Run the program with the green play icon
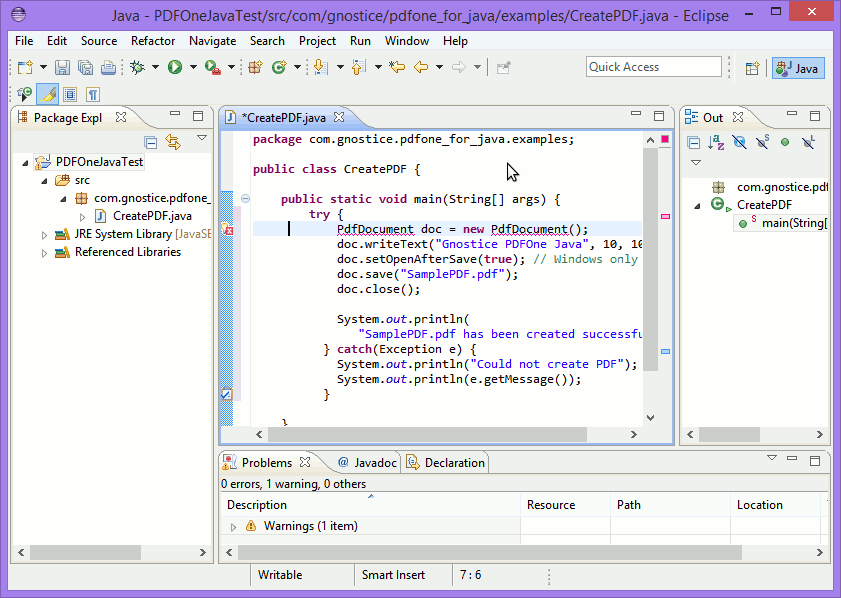Viewport: 841px width, 598px height. point(175,67)
